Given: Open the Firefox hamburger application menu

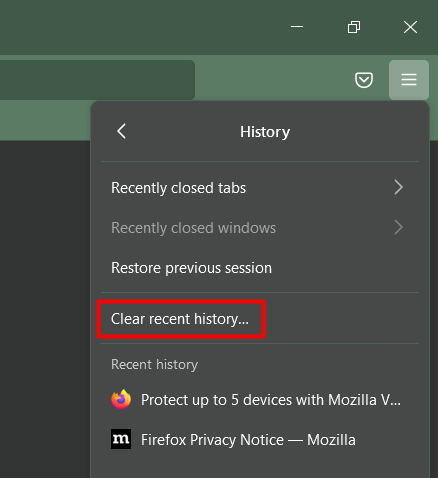Looking at the screenshot, I should click(409, 80).
